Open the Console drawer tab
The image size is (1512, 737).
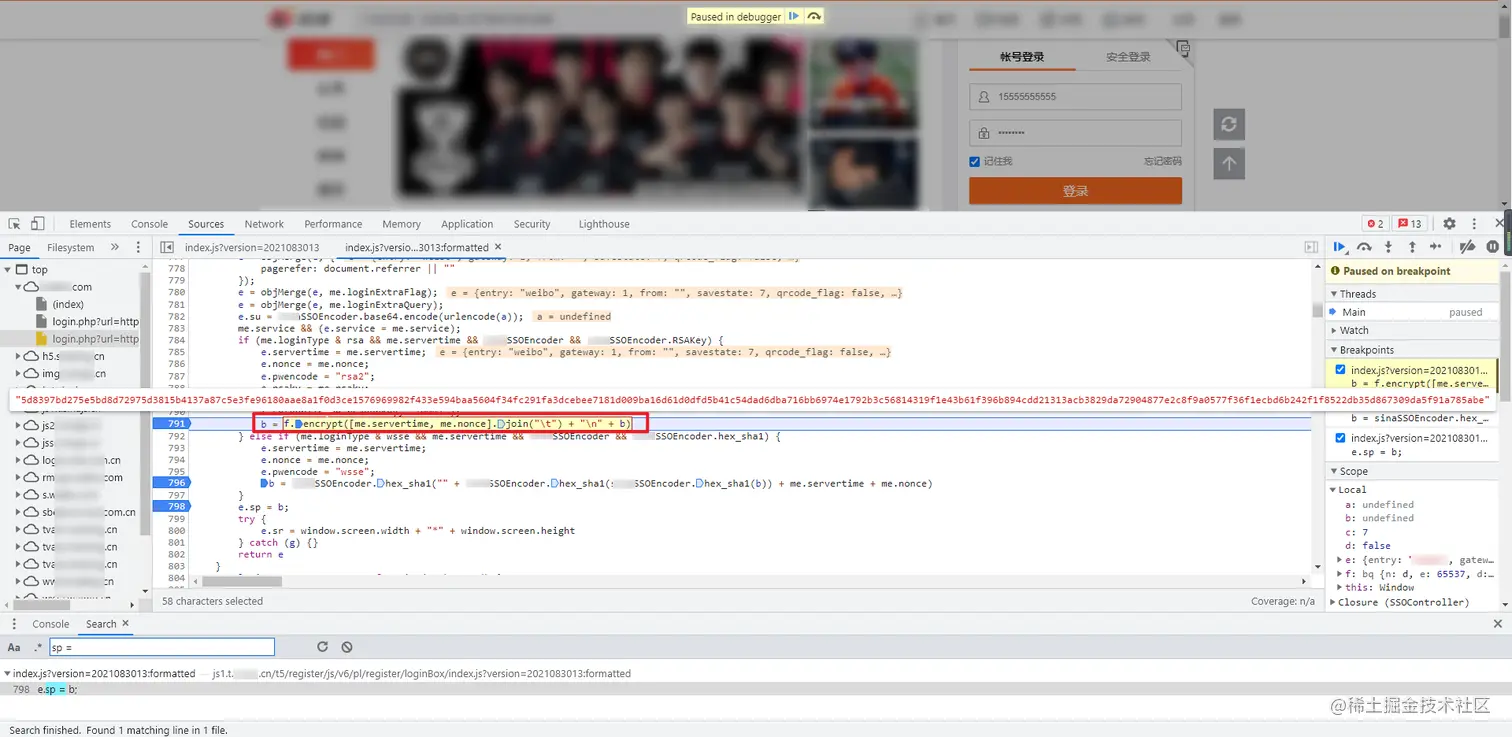click(x=50, y=624)
